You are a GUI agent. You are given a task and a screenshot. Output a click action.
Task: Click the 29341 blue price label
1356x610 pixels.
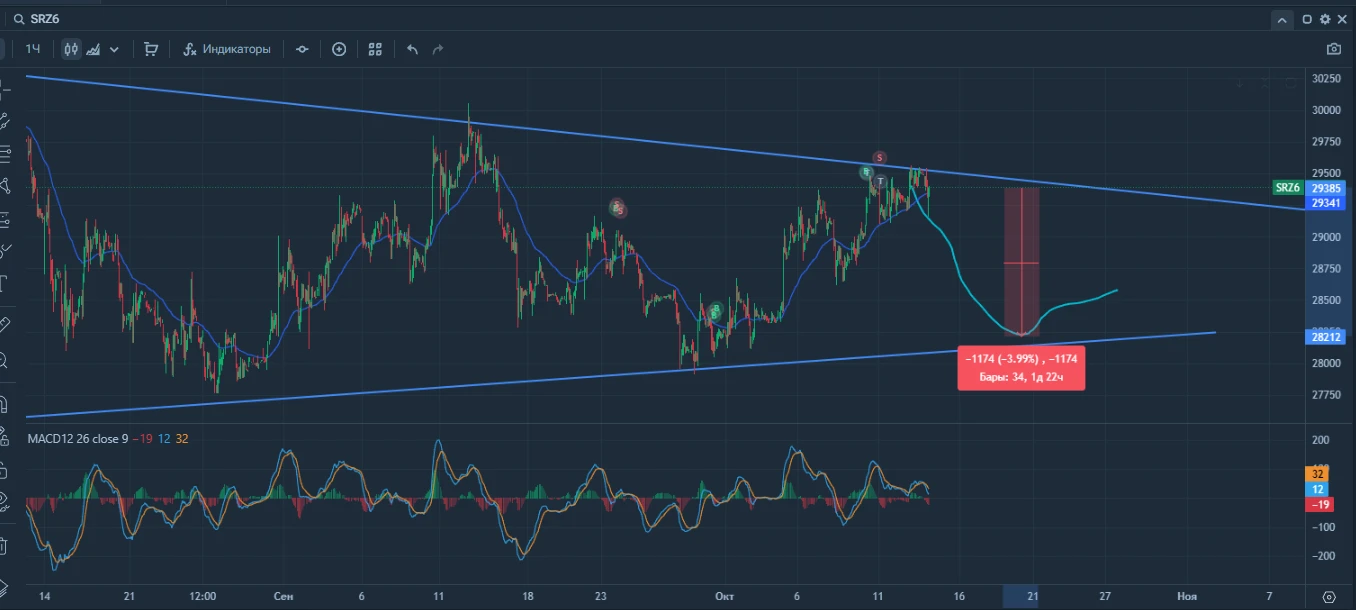[1325, 203]
